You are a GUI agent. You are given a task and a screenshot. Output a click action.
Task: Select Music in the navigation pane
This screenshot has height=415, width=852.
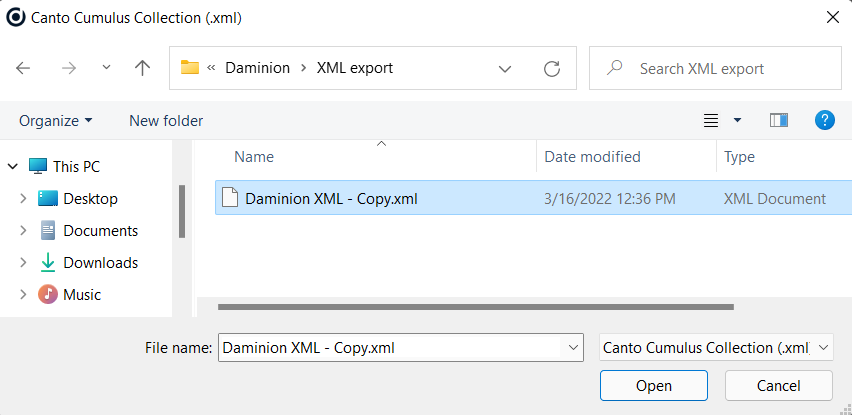point(82,294)
